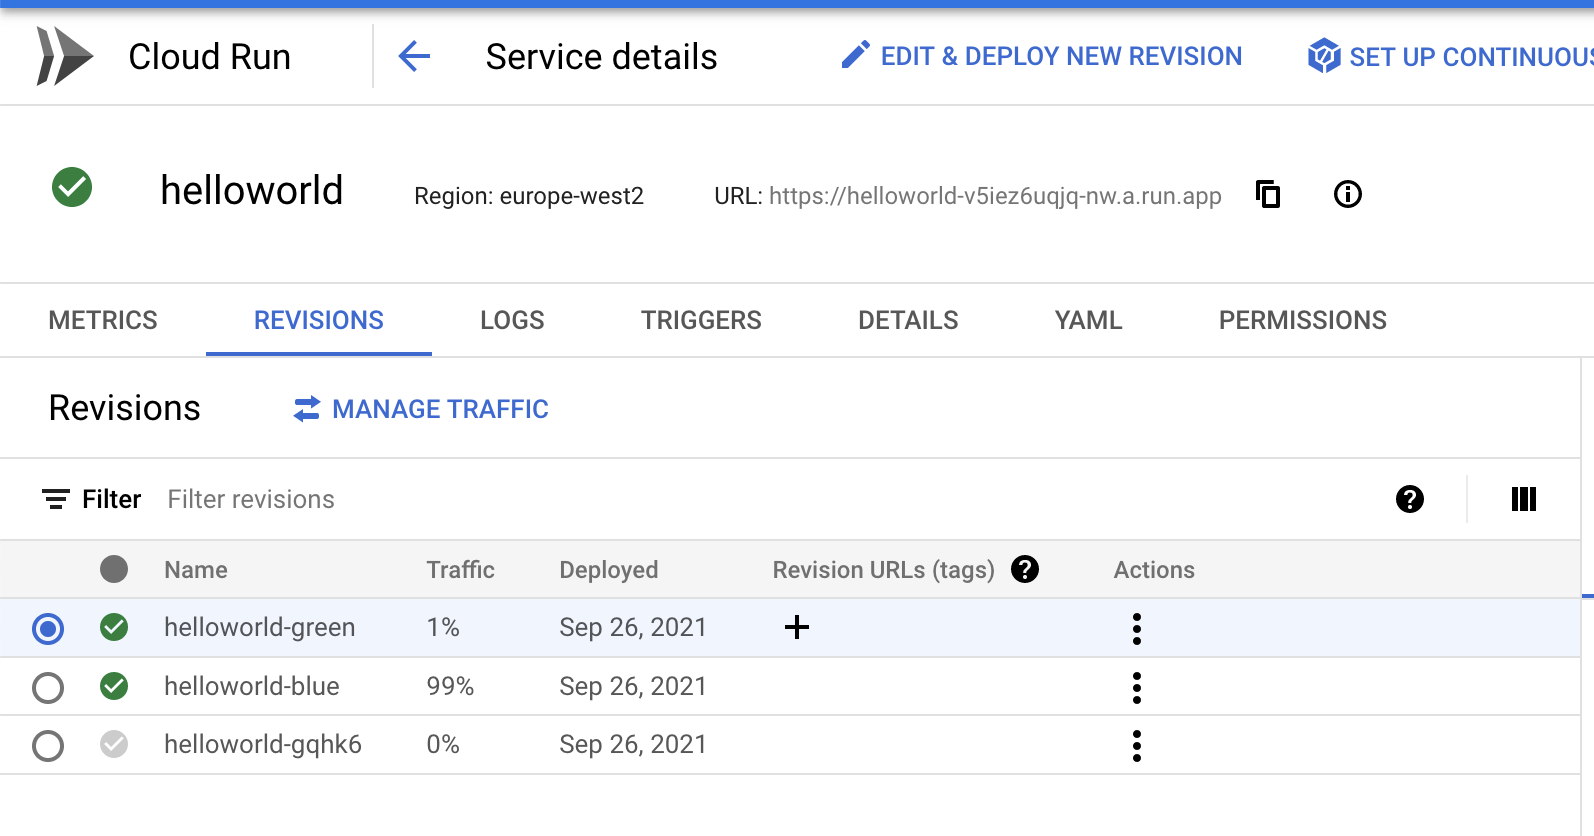Click the Actions column header
The height and width of the screenshot is (836, 1594).
(1154, 570)
